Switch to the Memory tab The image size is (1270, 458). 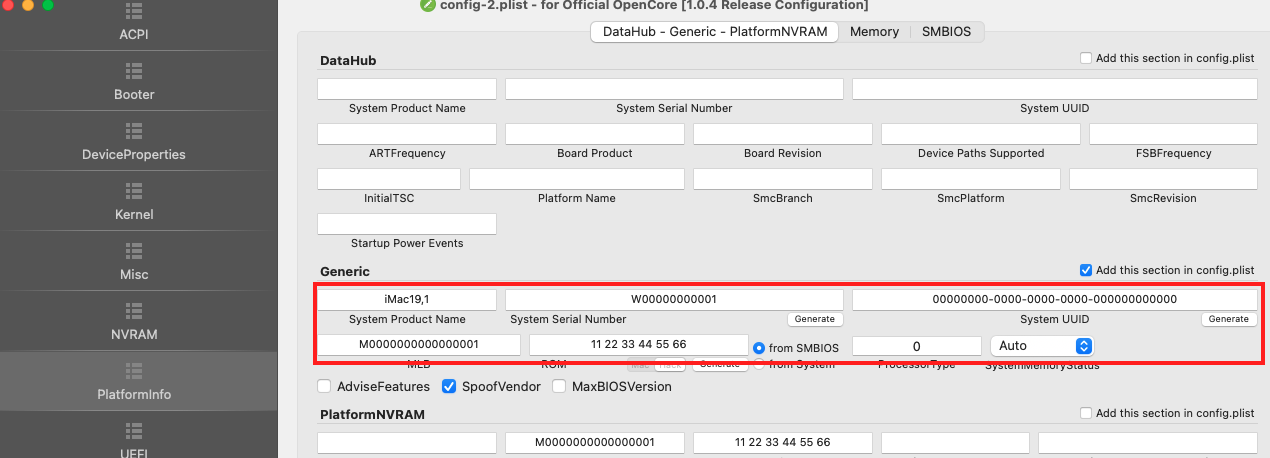(x=874, y=32)
